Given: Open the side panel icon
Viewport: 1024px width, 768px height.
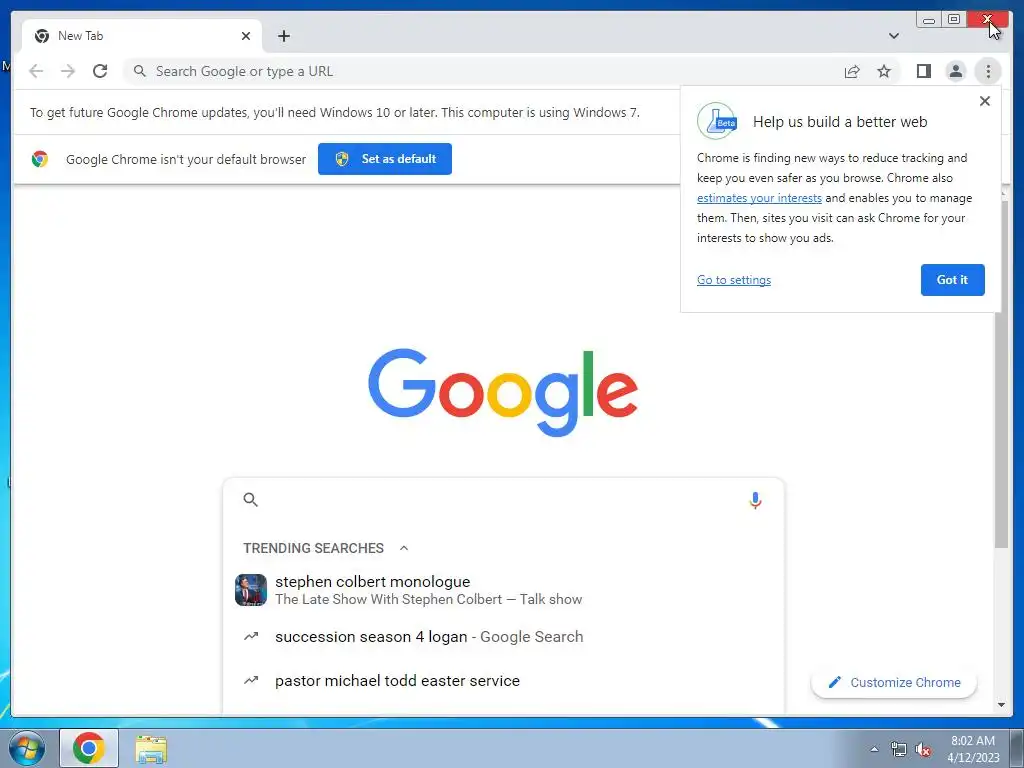Looking at the screenshot, I should pos(923,71).
